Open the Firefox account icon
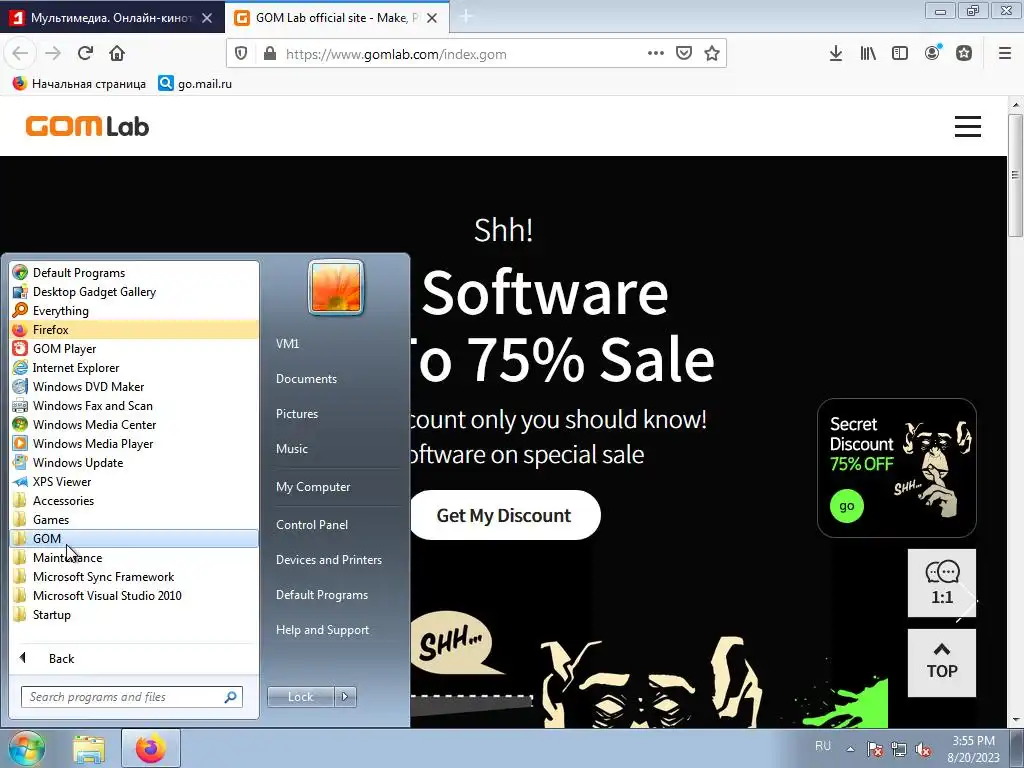 tap(933, 53)
